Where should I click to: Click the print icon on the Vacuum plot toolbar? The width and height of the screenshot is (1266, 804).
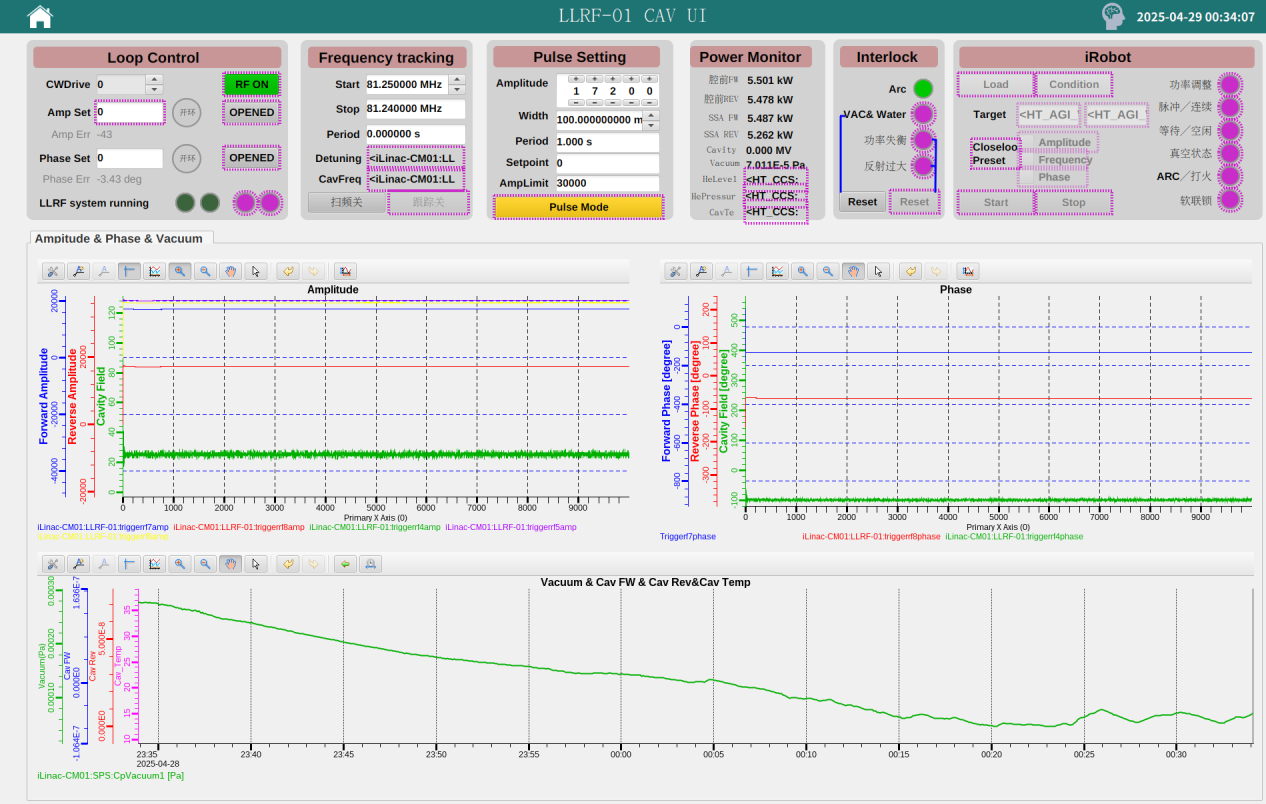(371, 564)
